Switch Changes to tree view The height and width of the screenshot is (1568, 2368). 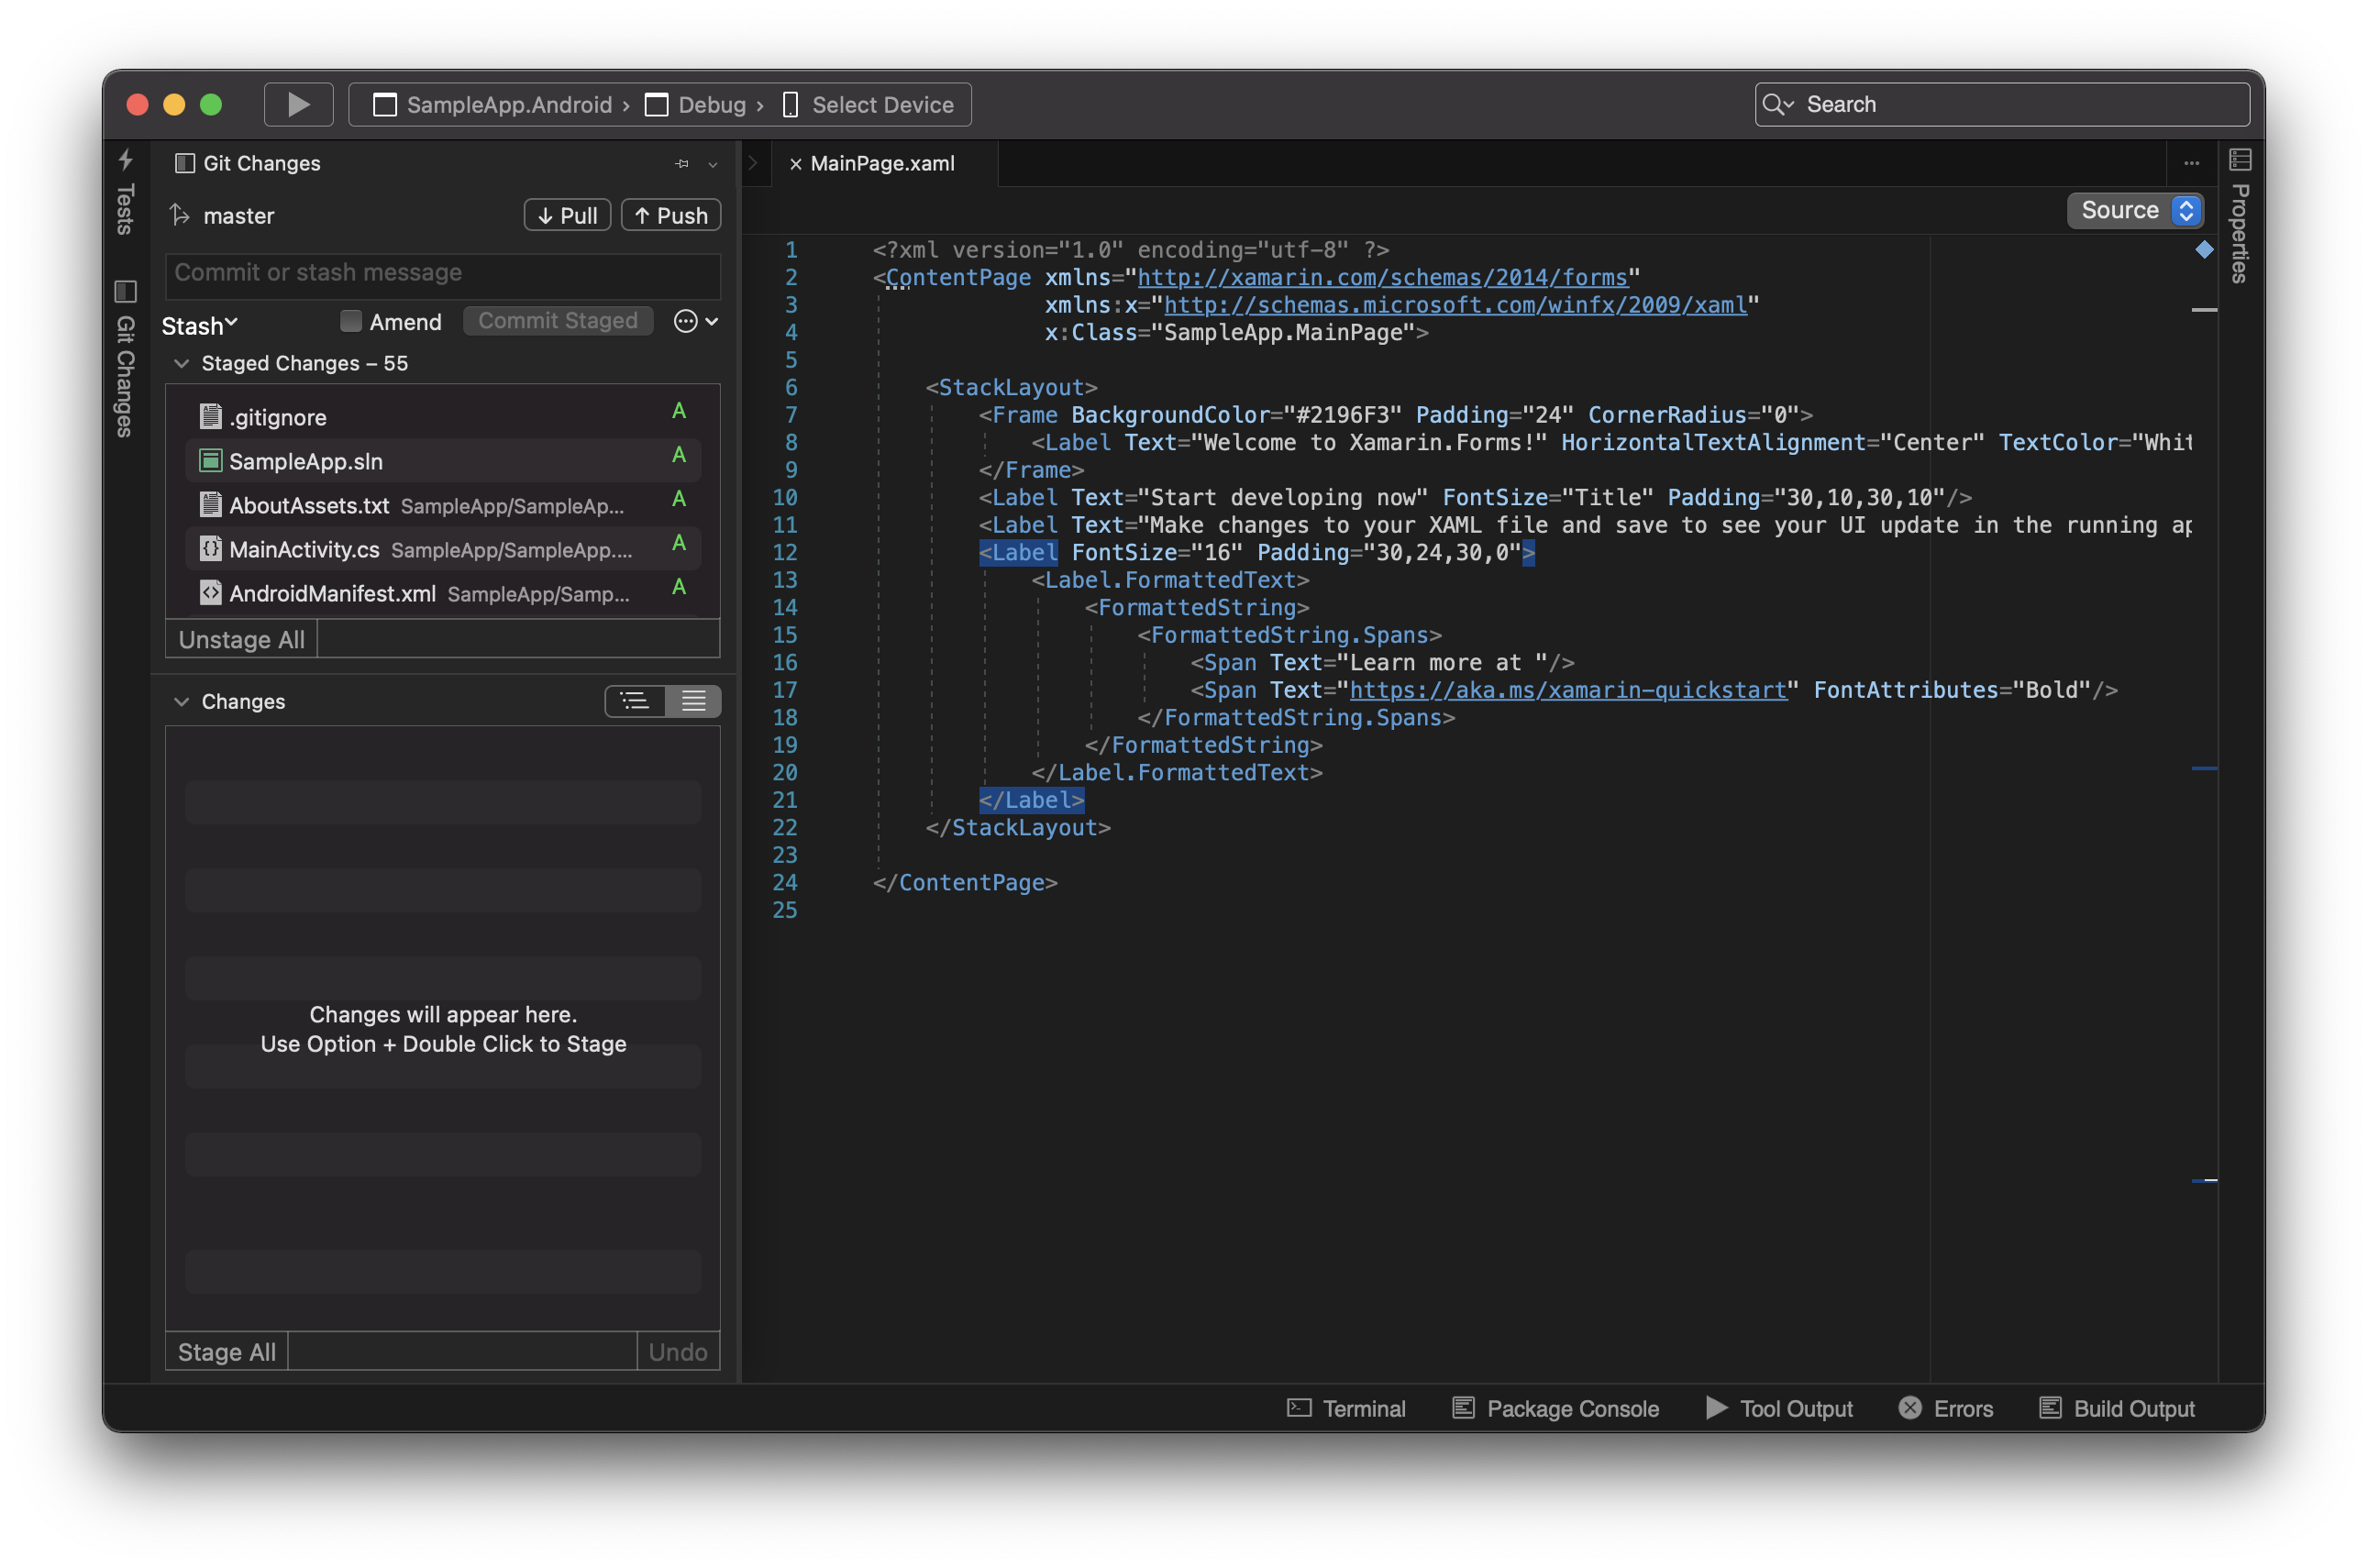[x=635, y=701]
